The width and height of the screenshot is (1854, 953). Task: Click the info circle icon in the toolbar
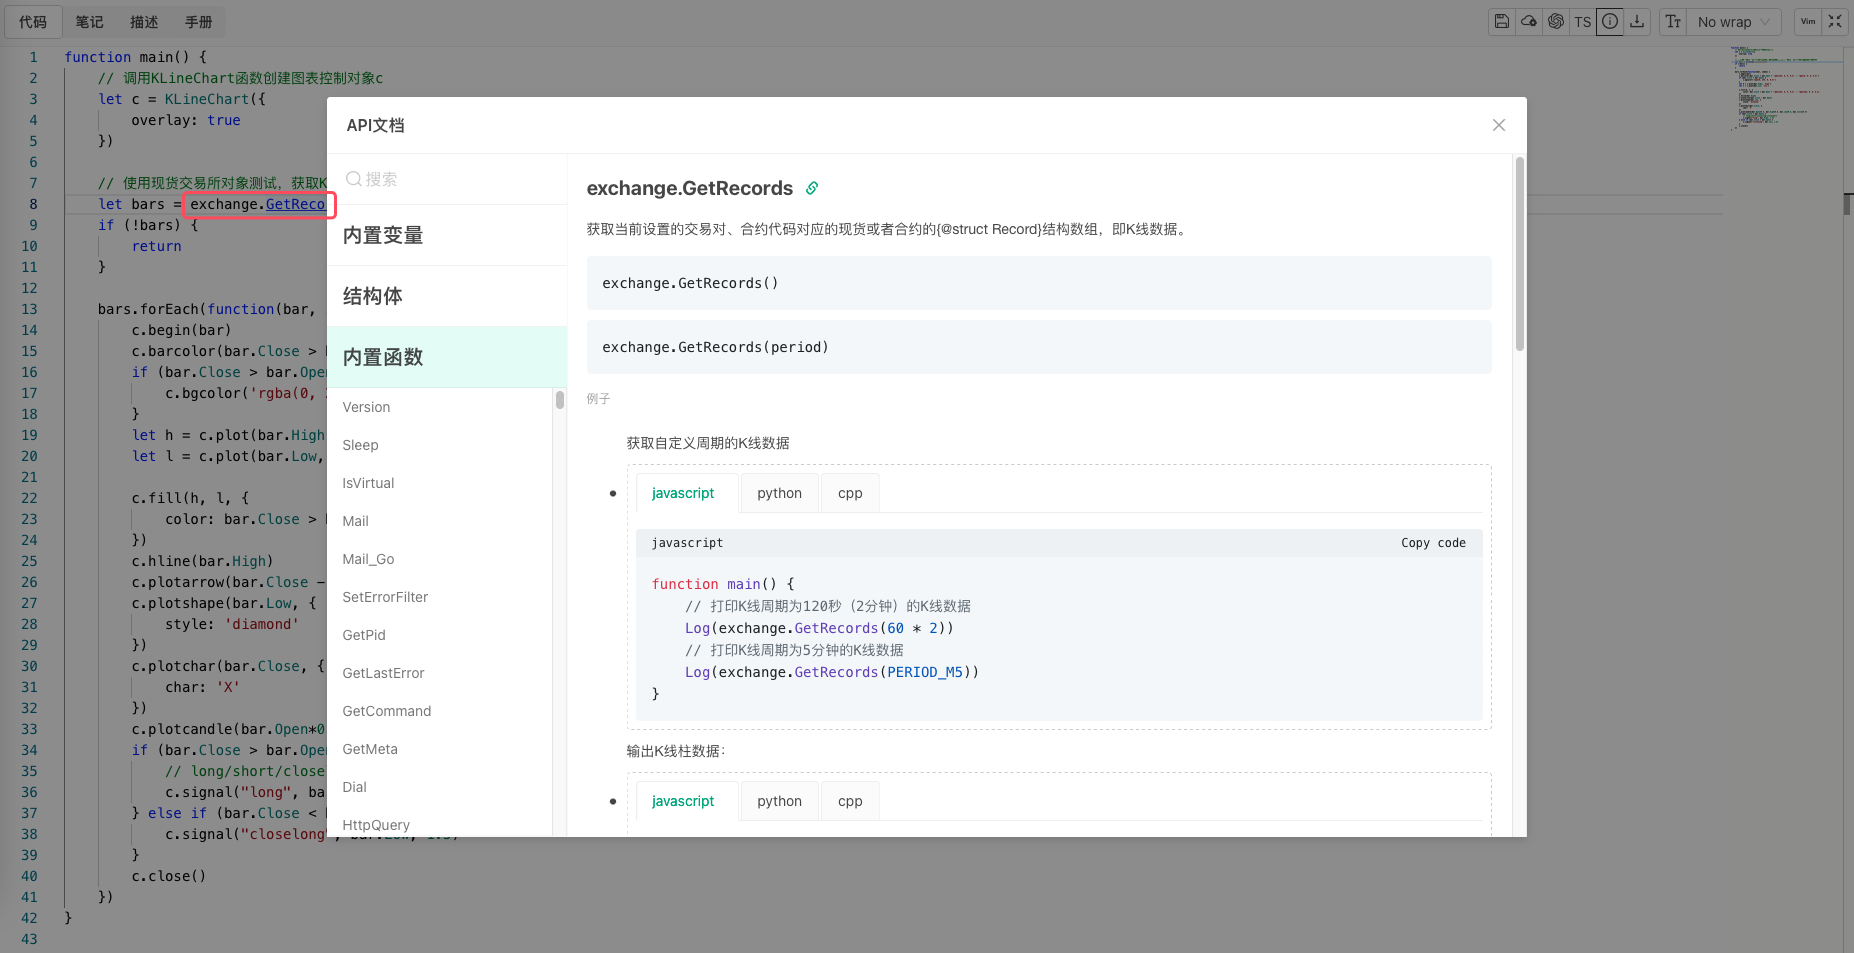[x=1610, y=21]
